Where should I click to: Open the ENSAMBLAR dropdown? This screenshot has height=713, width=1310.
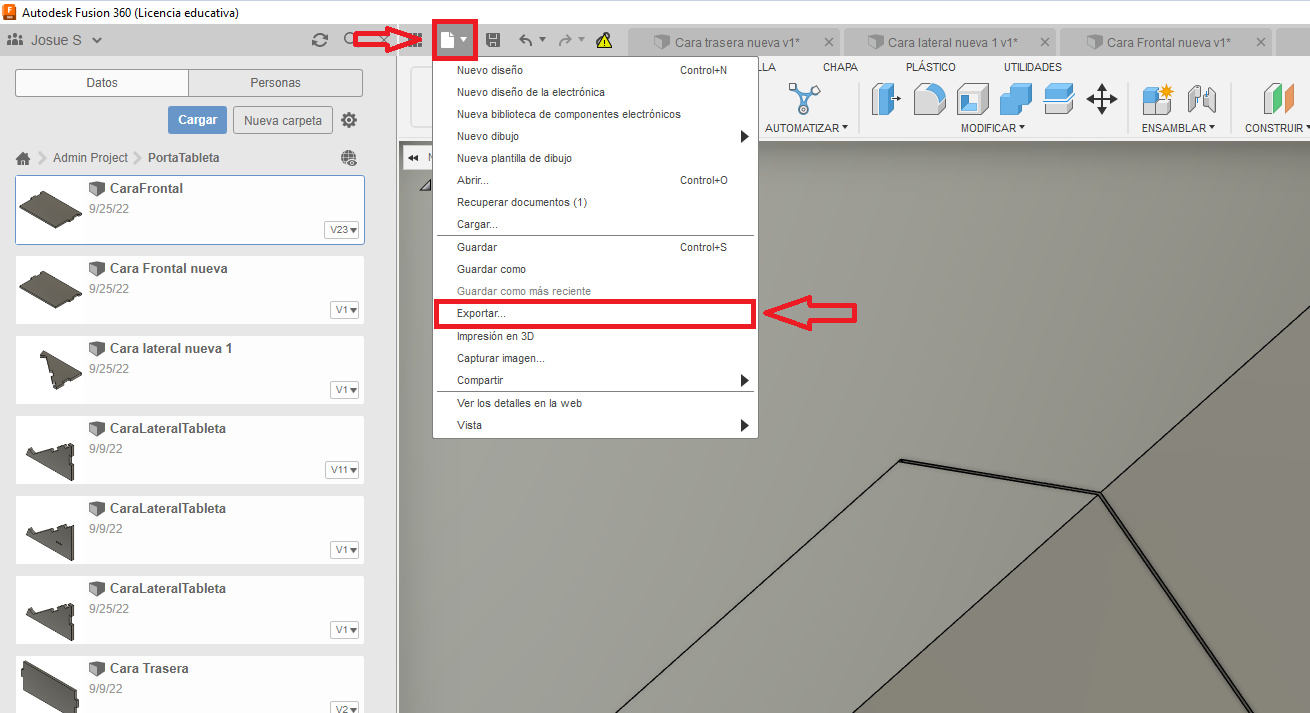pos(1178,128)
